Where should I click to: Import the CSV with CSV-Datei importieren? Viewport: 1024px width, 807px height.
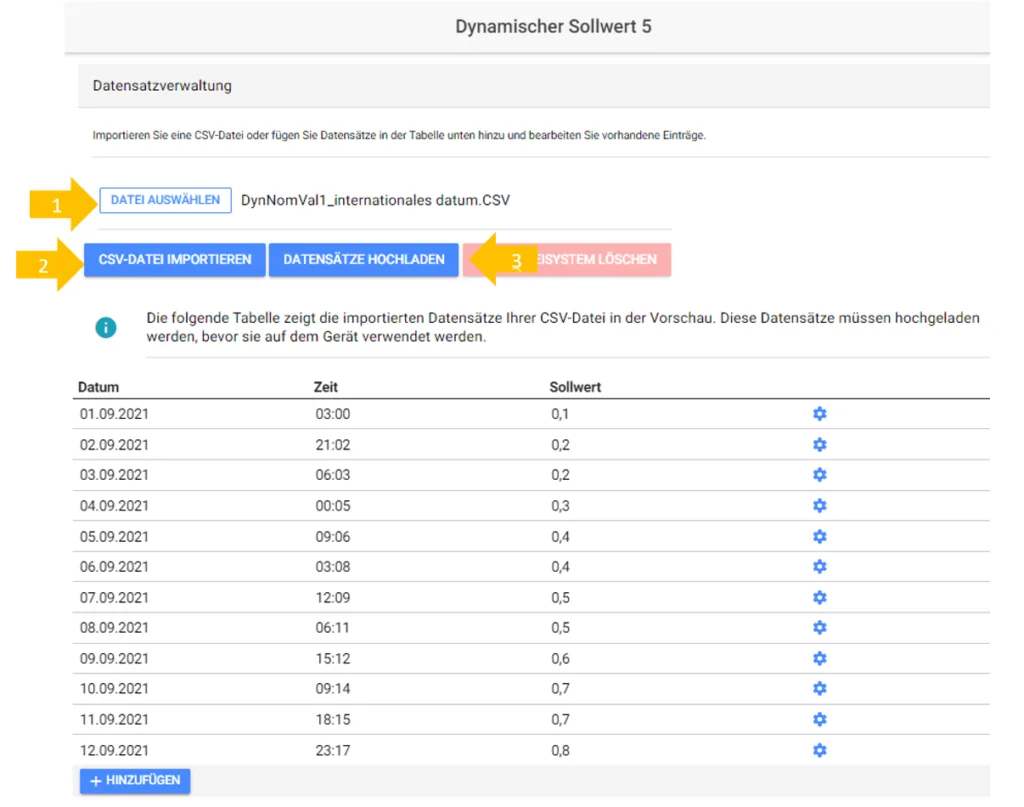coord(174,259)
